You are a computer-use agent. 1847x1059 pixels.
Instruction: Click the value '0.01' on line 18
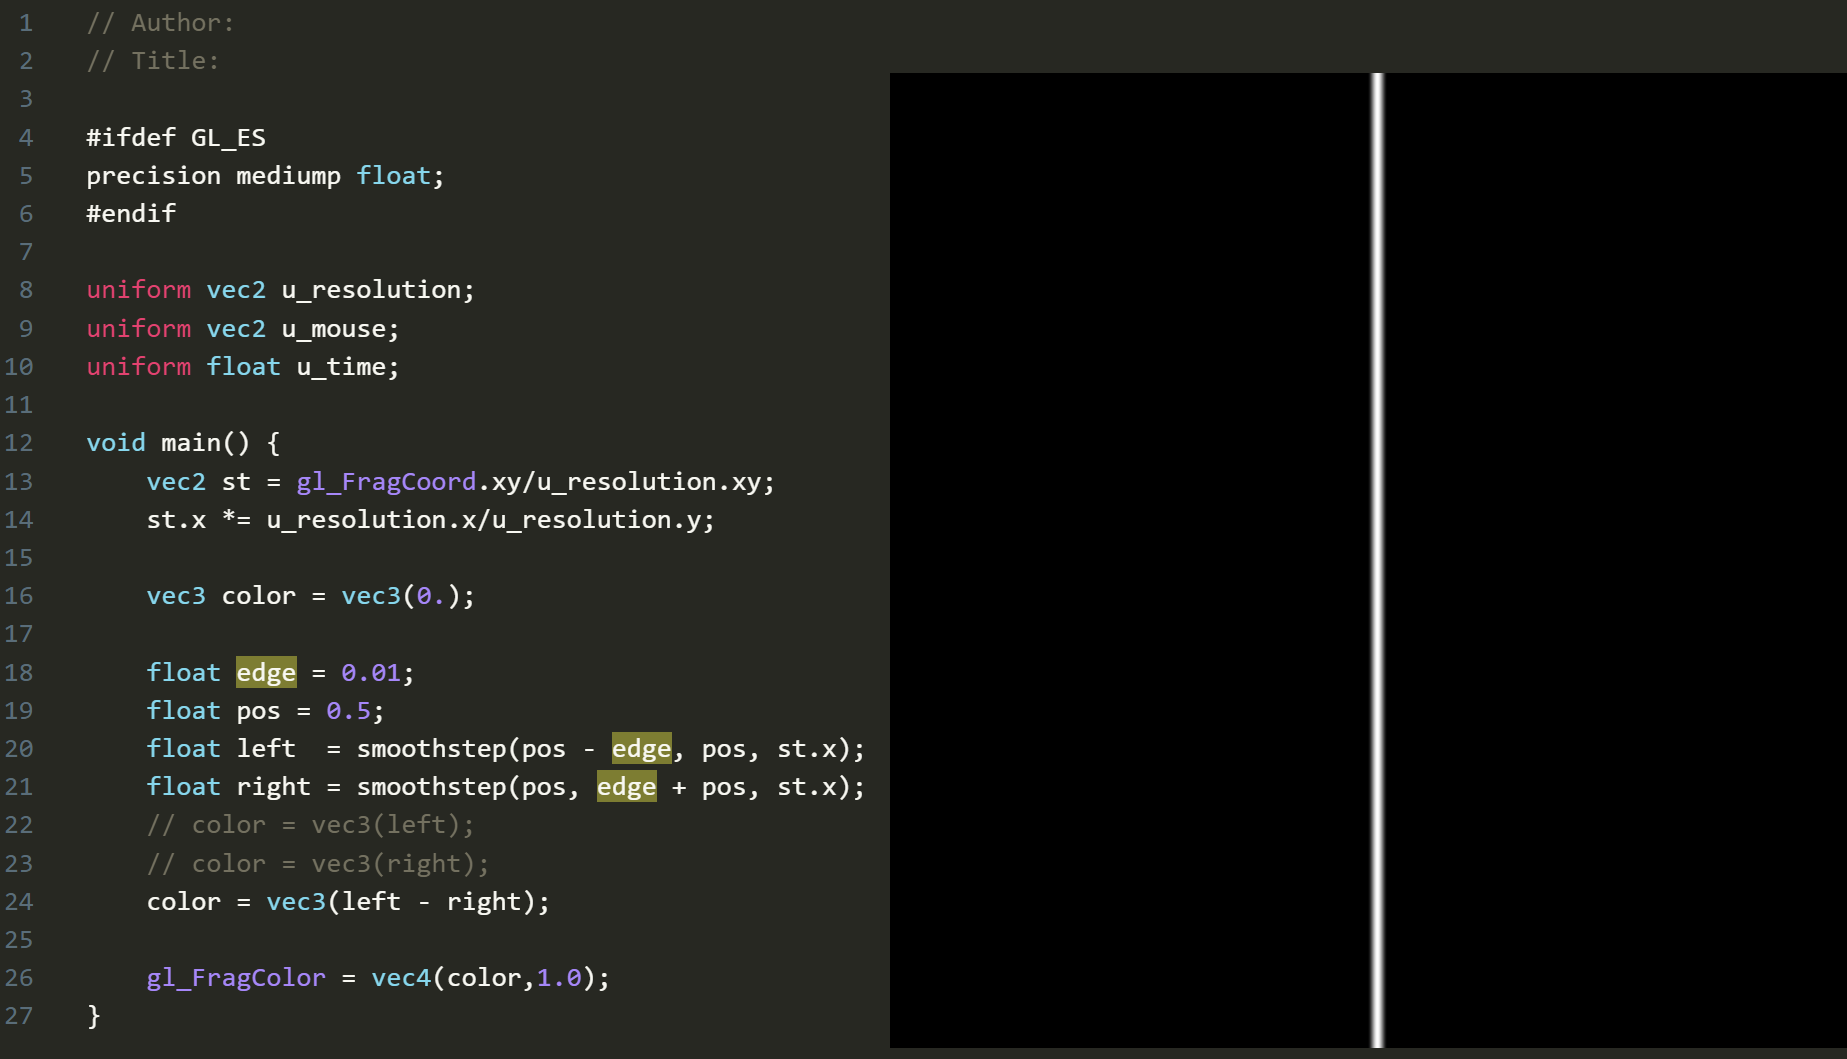click(x=371, y=673)
